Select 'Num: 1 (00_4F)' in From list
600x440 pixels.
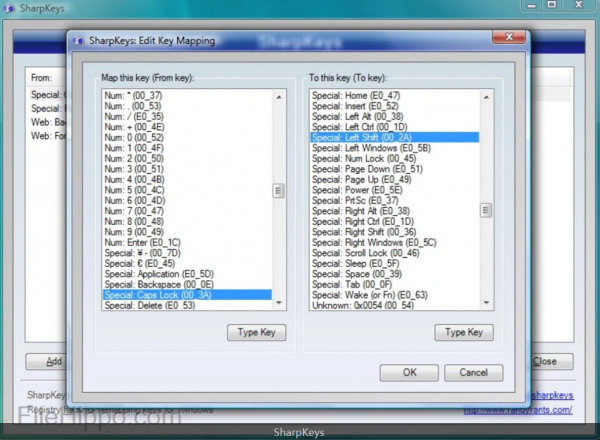coord(188,148)
